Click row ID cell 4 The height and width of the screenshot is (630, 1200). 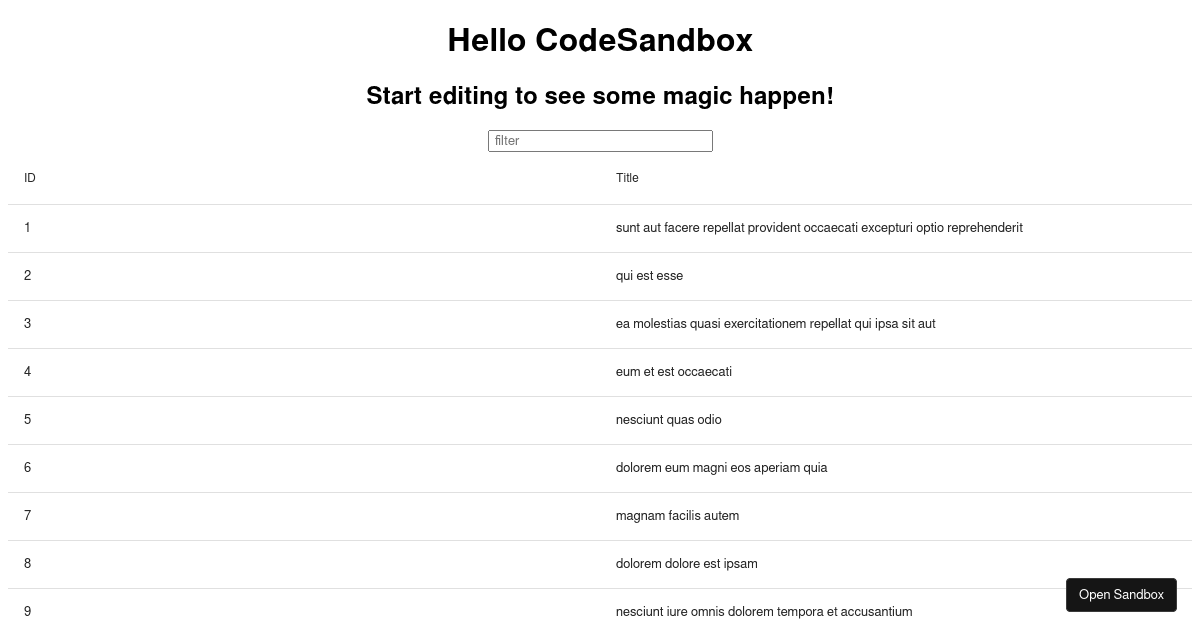(x=304, y=372)
